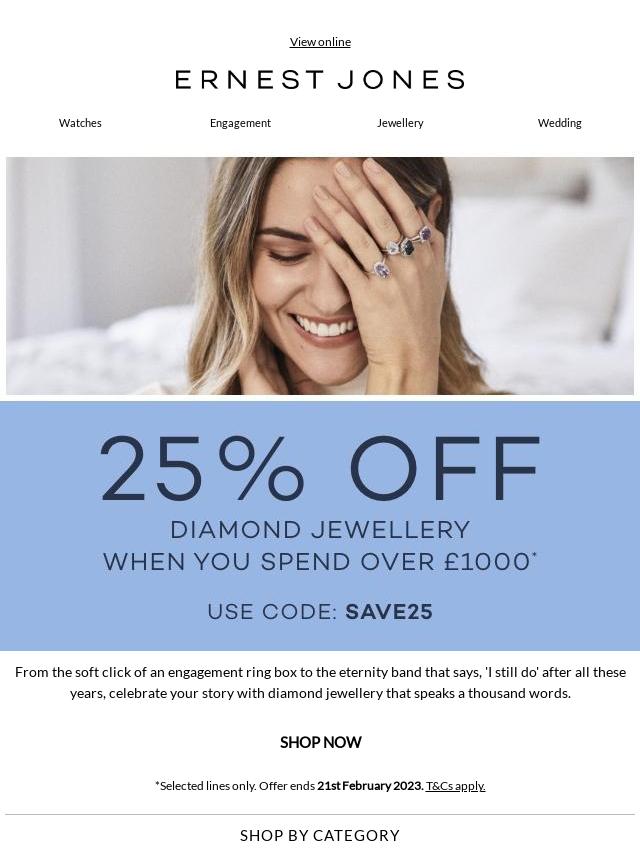The height and width of the screenshot is (854, 640).
Task: Click the WHEN YOU SPEND OVER £1000 line
Action: [x=320, y=562]
